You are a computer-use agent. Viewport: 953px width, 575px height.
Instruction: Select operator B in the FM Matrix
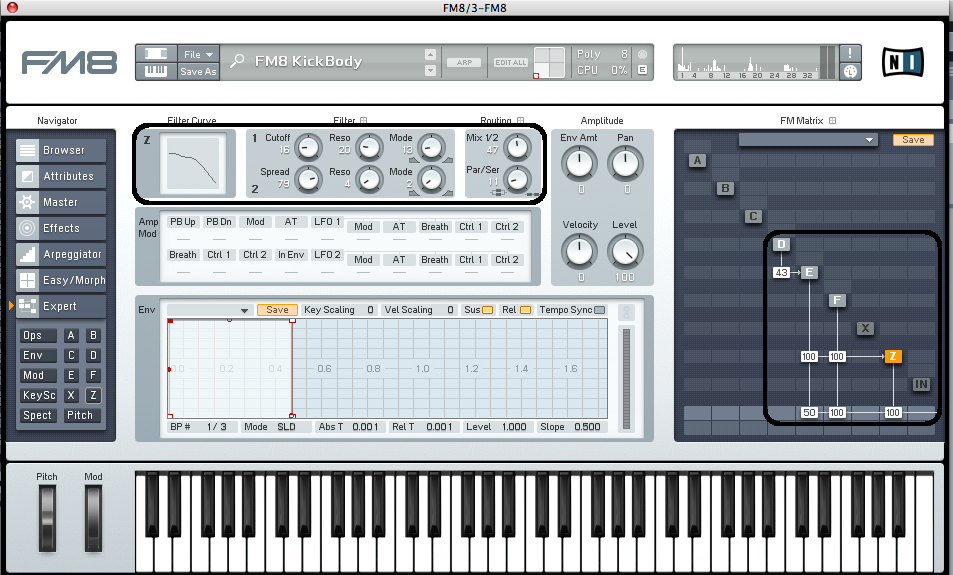[x=725, y=188]
